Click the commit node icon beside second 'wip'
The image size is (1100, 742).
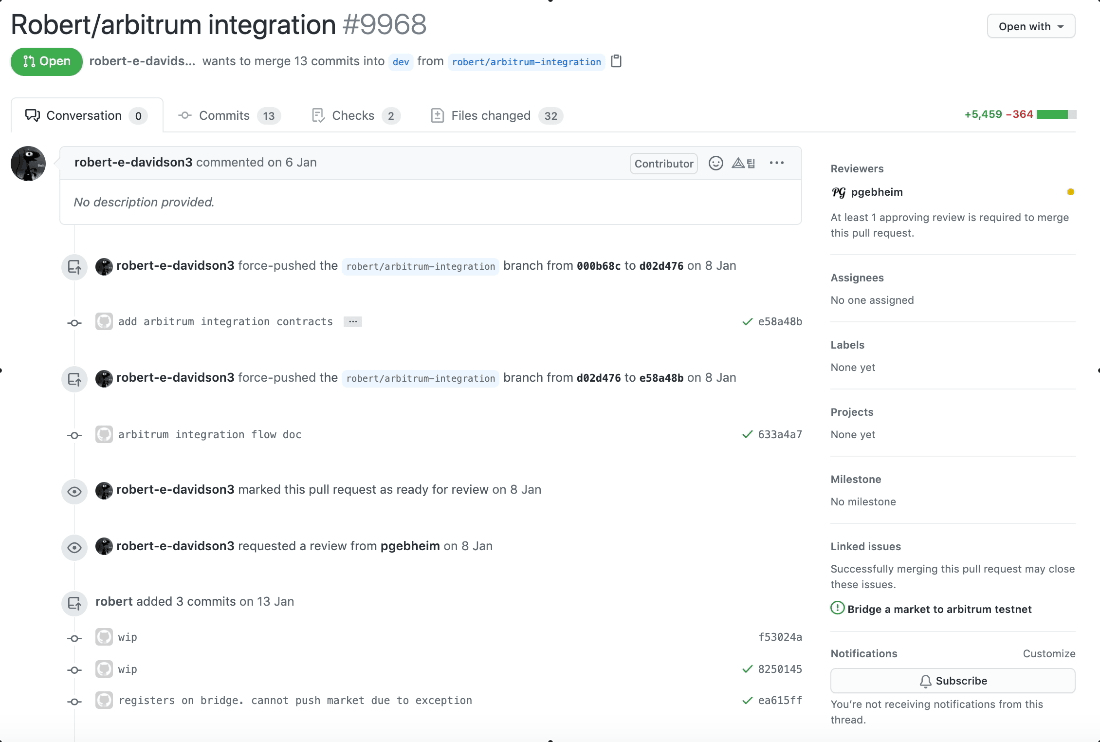point(74,670)
